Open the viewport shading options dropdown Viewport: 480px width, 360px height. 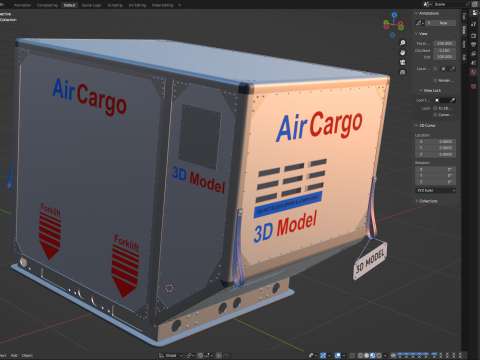pyautogui.click(x=385, y=355)
